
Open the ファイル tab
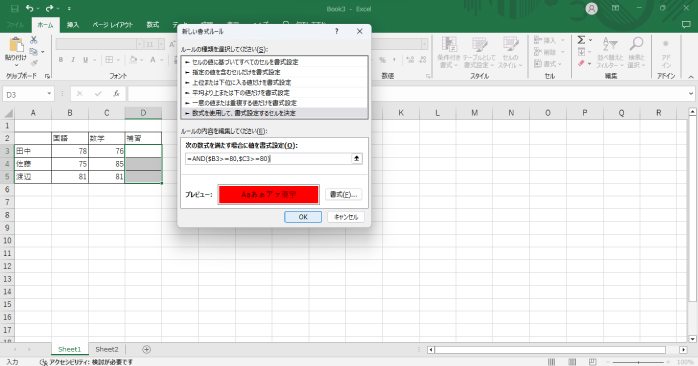point(15,25)
